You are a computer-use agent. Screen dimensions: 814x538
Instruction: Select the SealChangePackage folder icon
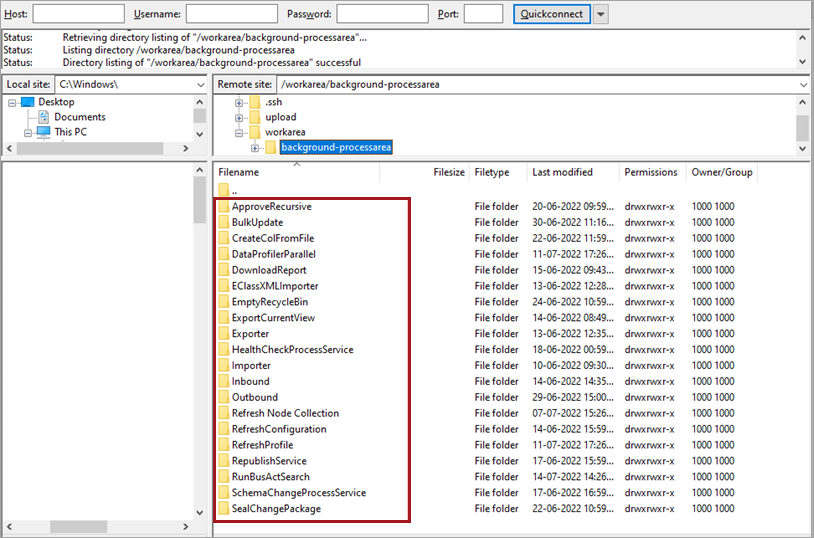coord(224,508)
